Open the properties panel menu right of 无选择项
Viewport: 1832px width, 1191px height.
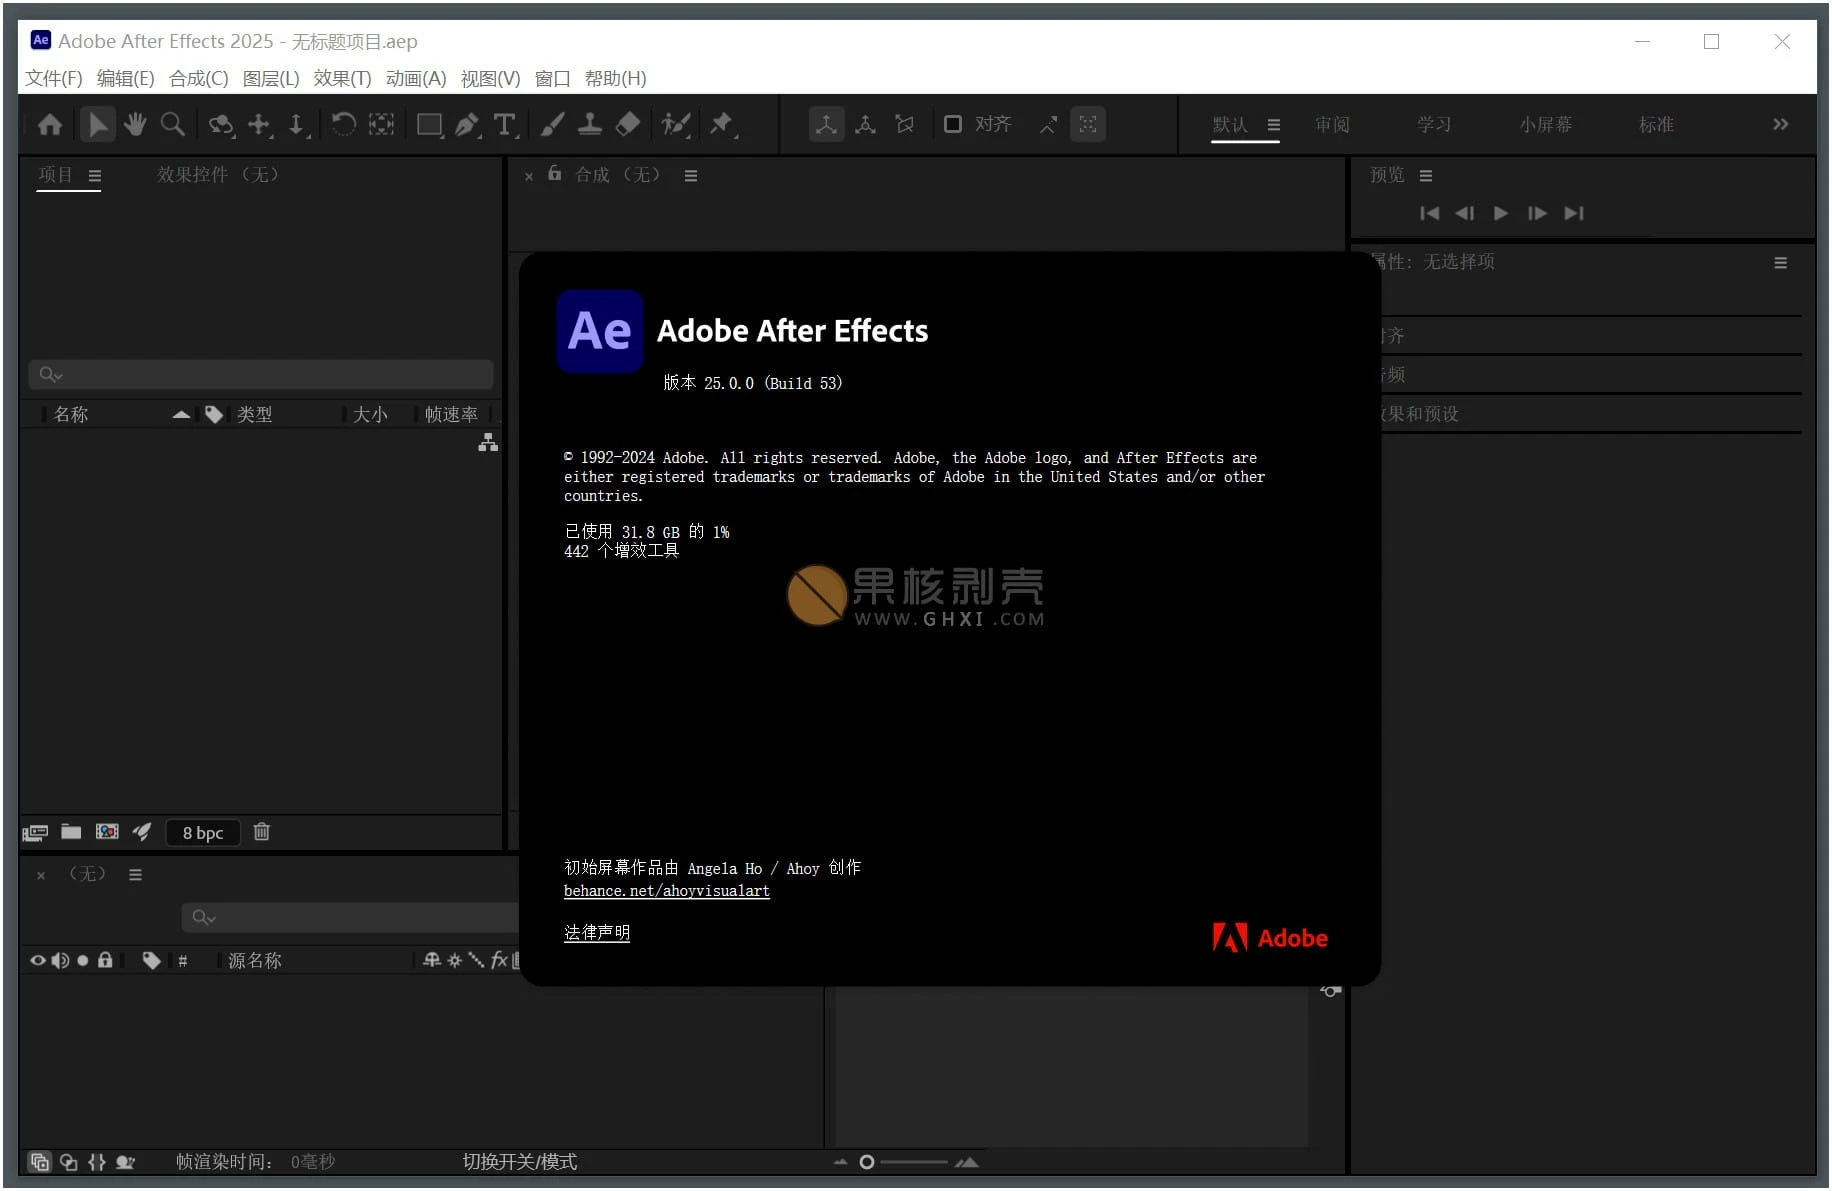(x=1781, y=263)
